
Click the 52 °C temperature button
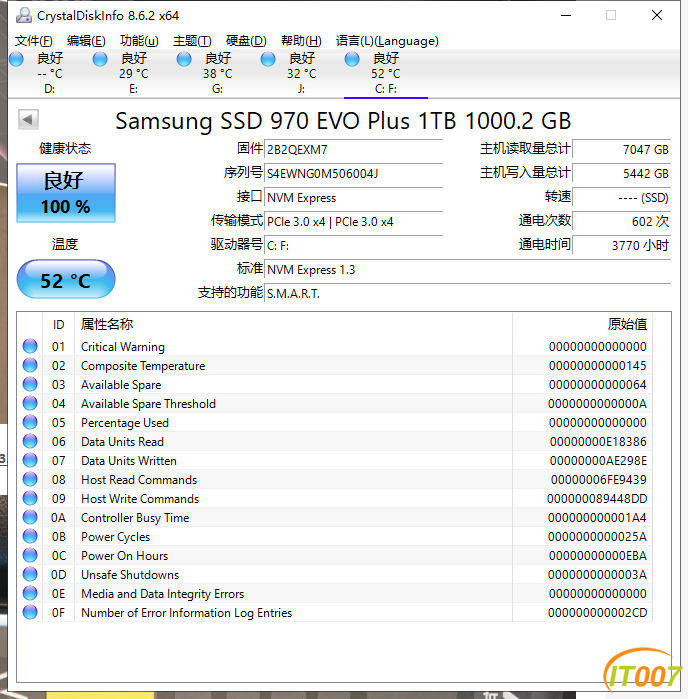point(66,280)
